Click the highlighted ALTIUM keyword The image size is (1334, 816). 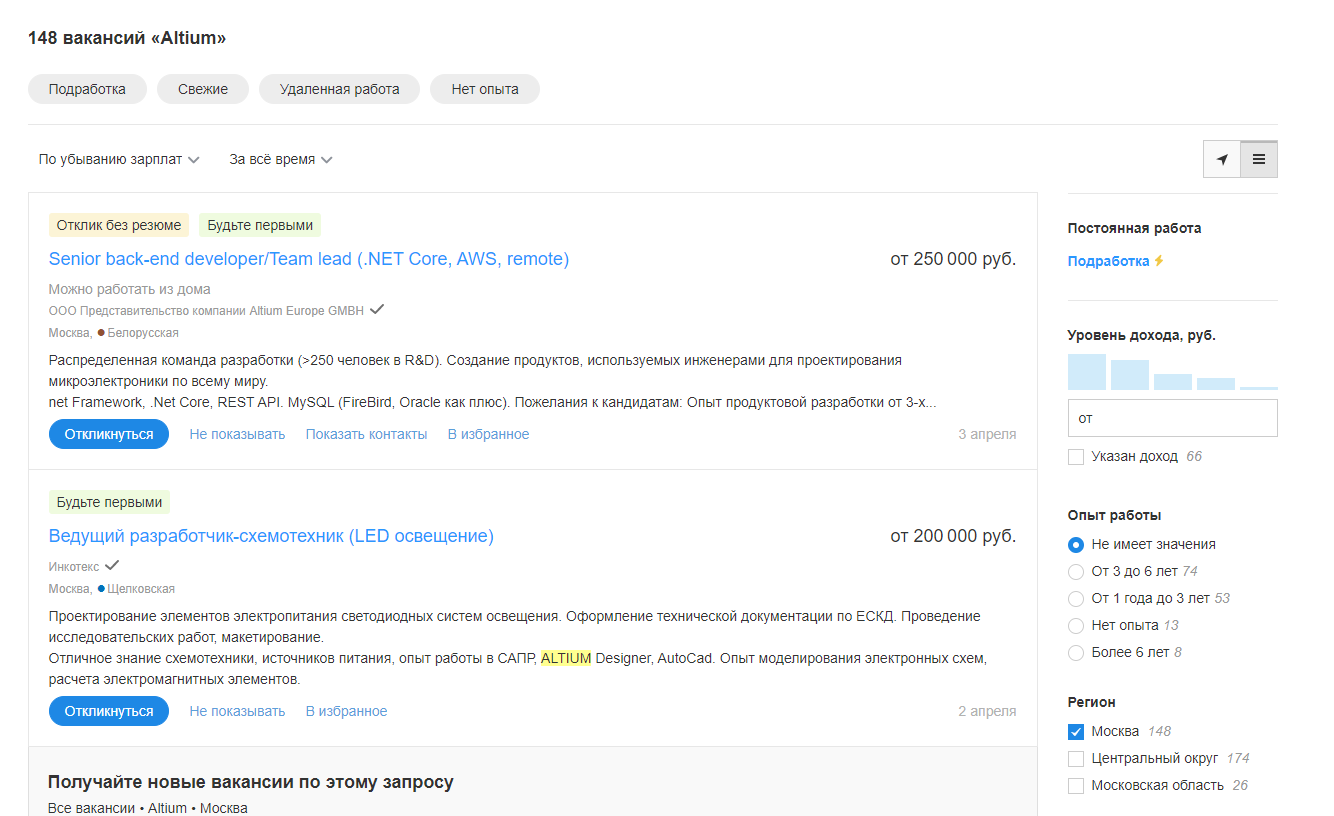(x=566, y=658)
